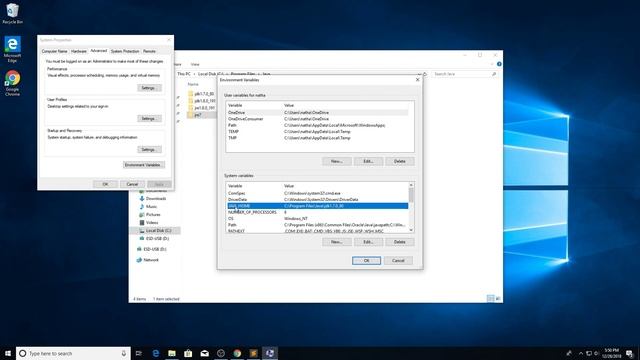Launch Edge from the taskbar

[156, 353]
